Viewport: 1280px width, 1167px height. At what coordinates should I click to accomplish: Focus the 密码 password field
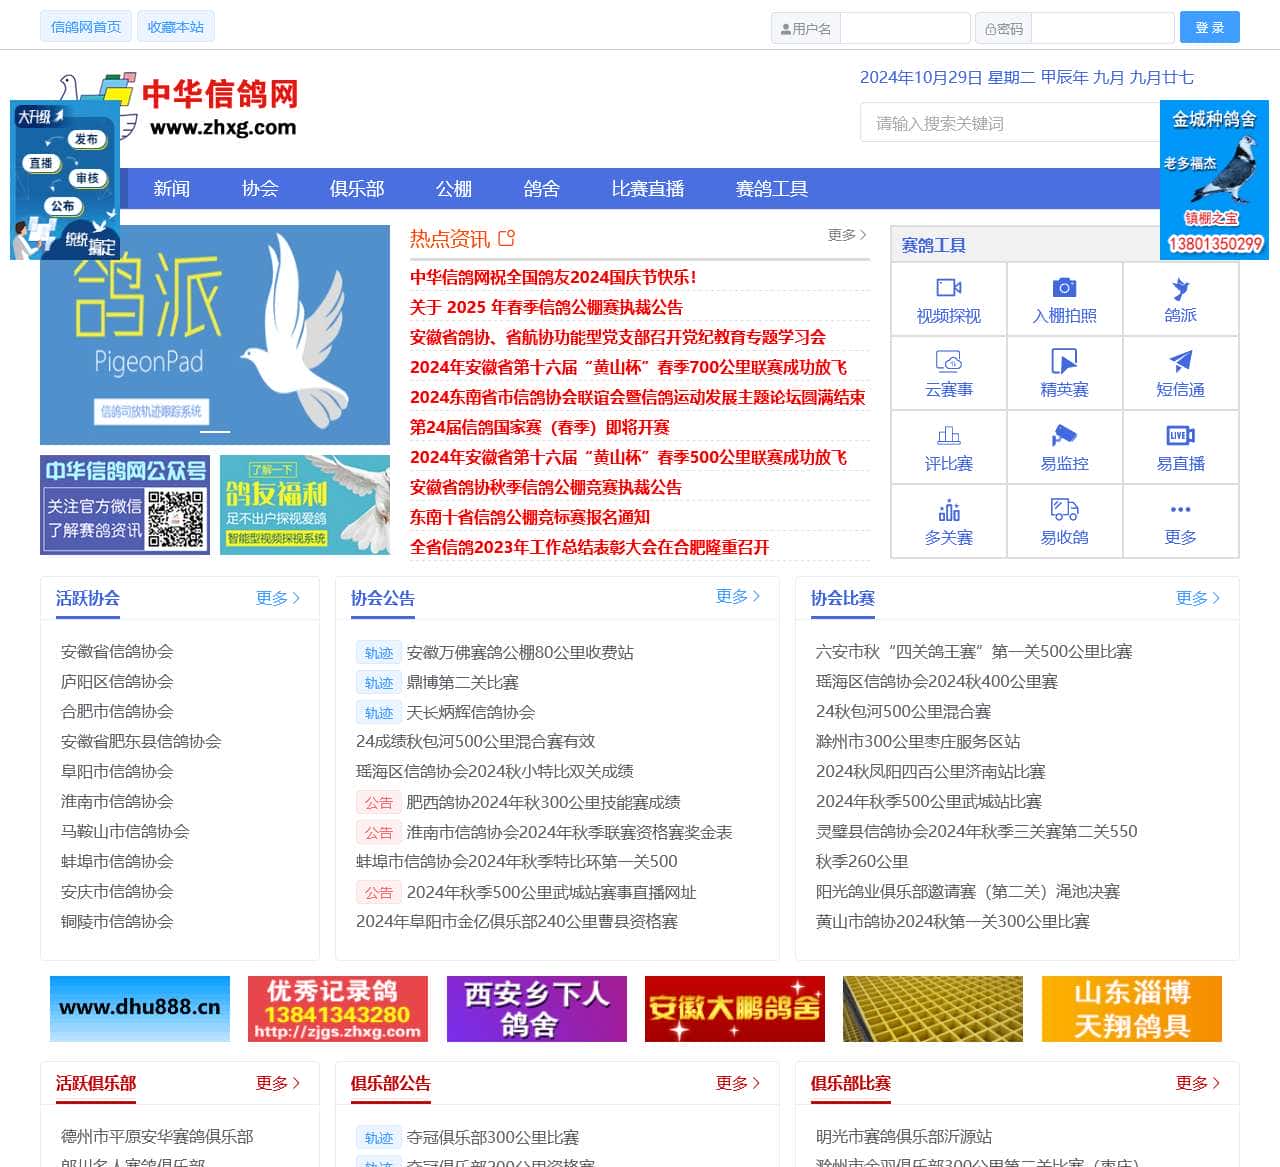coord(1102,28)
